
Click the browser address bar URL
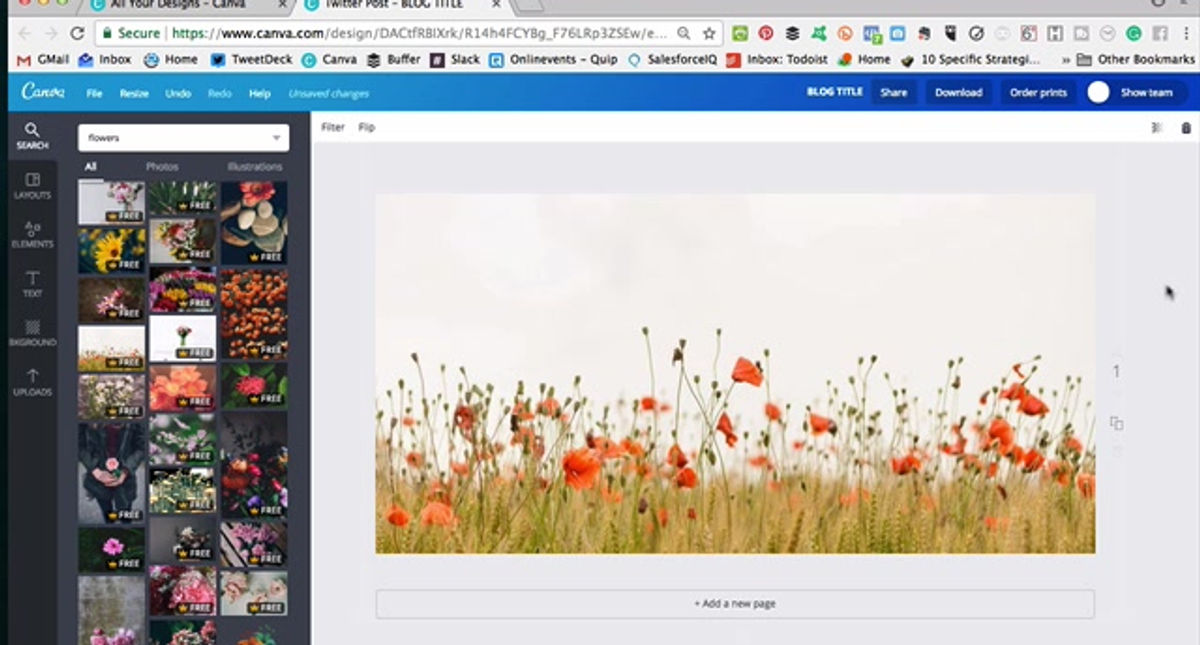[420, 33]
